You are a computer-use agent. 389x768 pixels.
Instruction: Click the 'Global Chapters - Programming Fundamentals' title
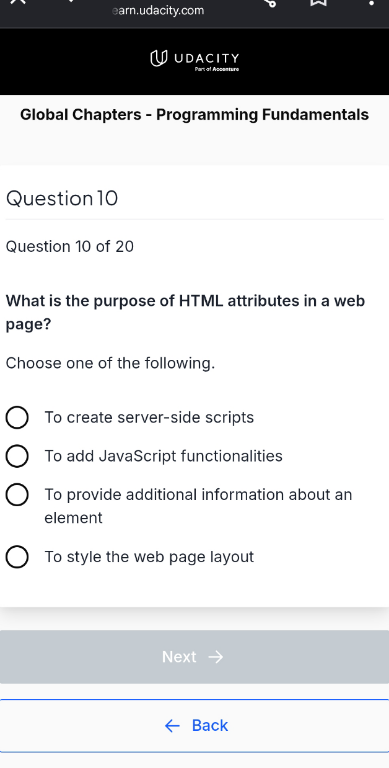(194, 115)
